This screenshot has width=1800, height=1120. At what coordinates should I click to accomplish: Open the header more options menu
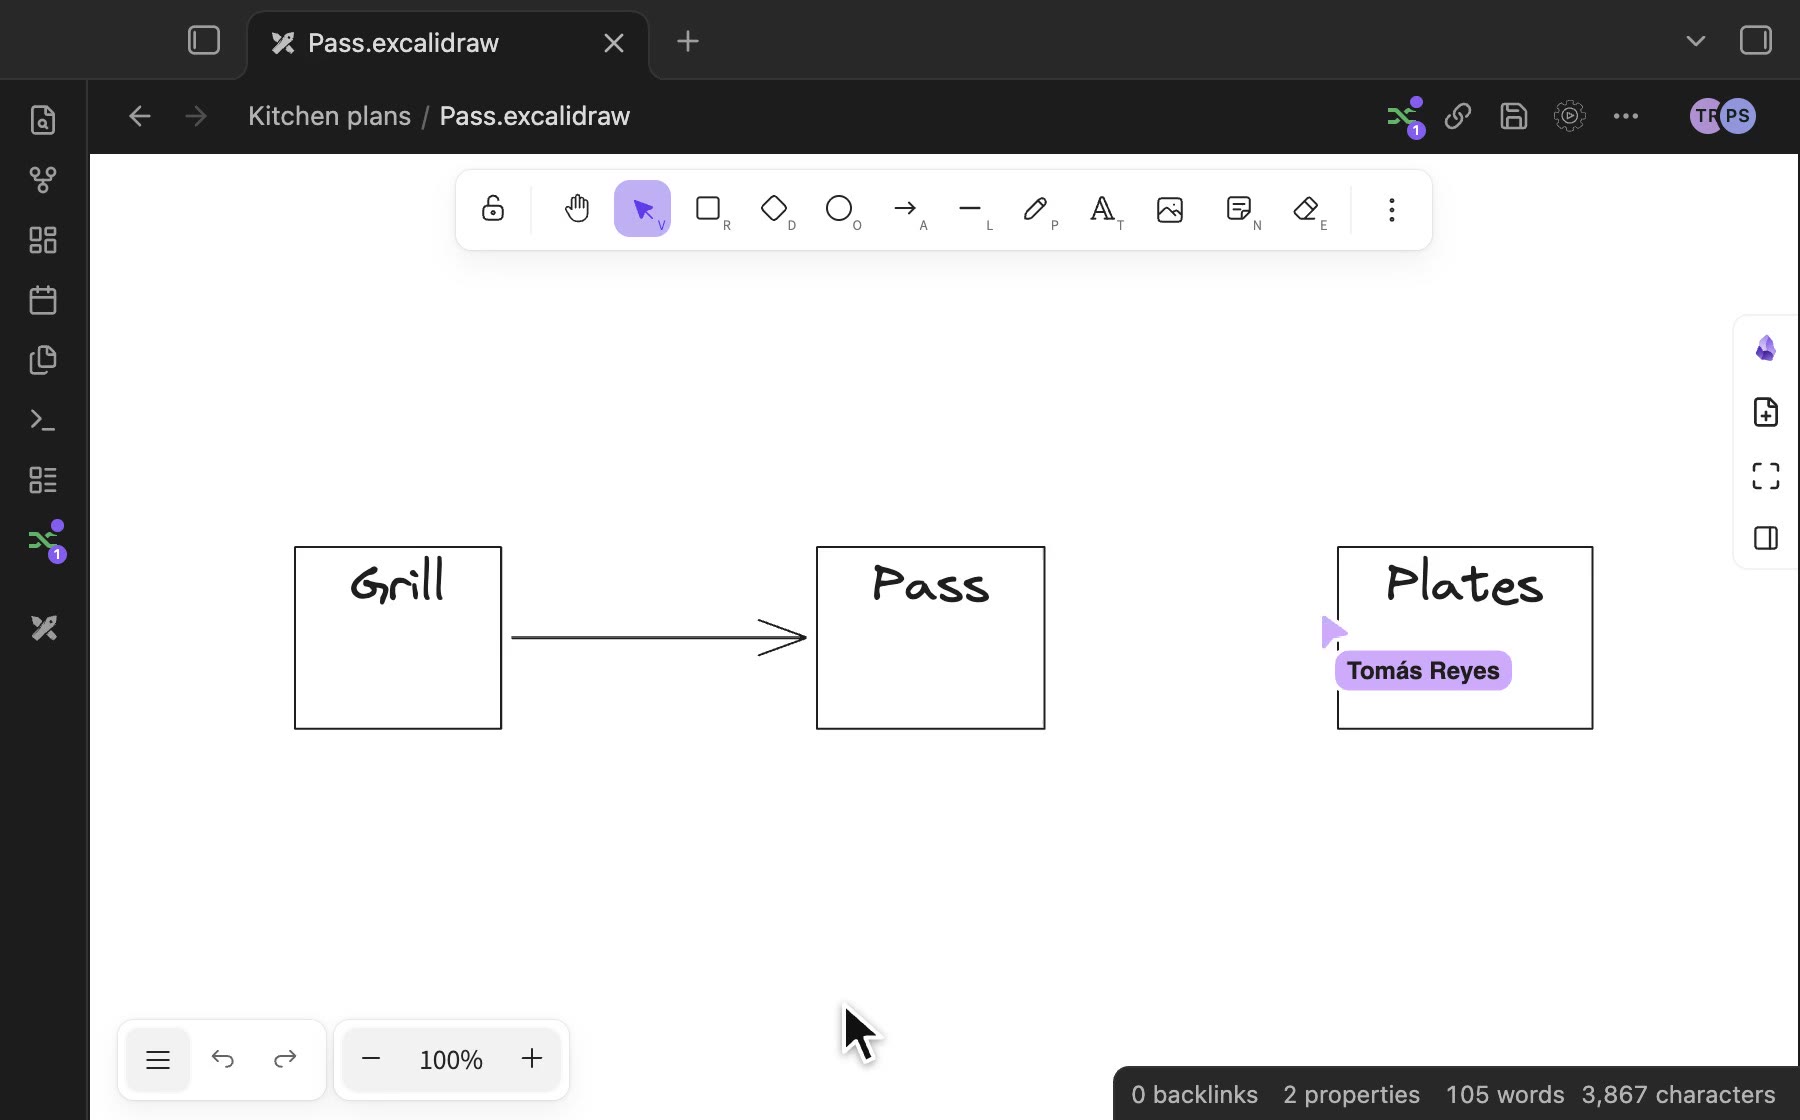point(1626,116)
